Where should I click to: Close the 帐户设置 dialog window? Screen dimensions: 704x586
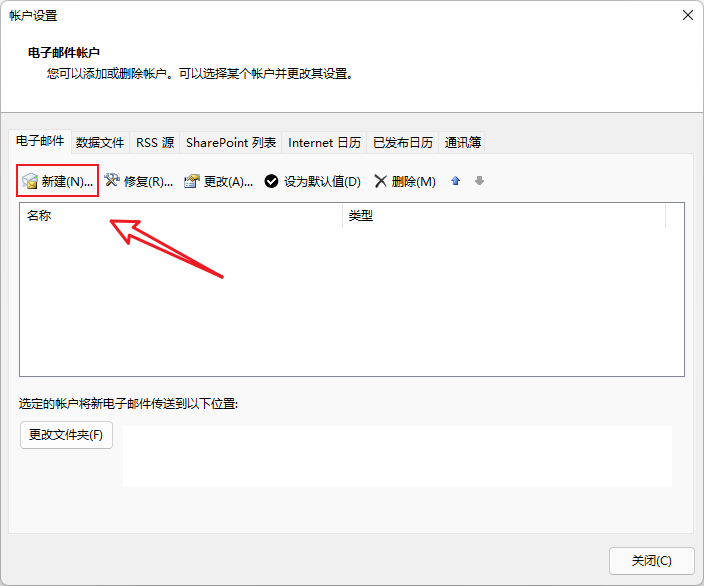(x=687, y=16)
